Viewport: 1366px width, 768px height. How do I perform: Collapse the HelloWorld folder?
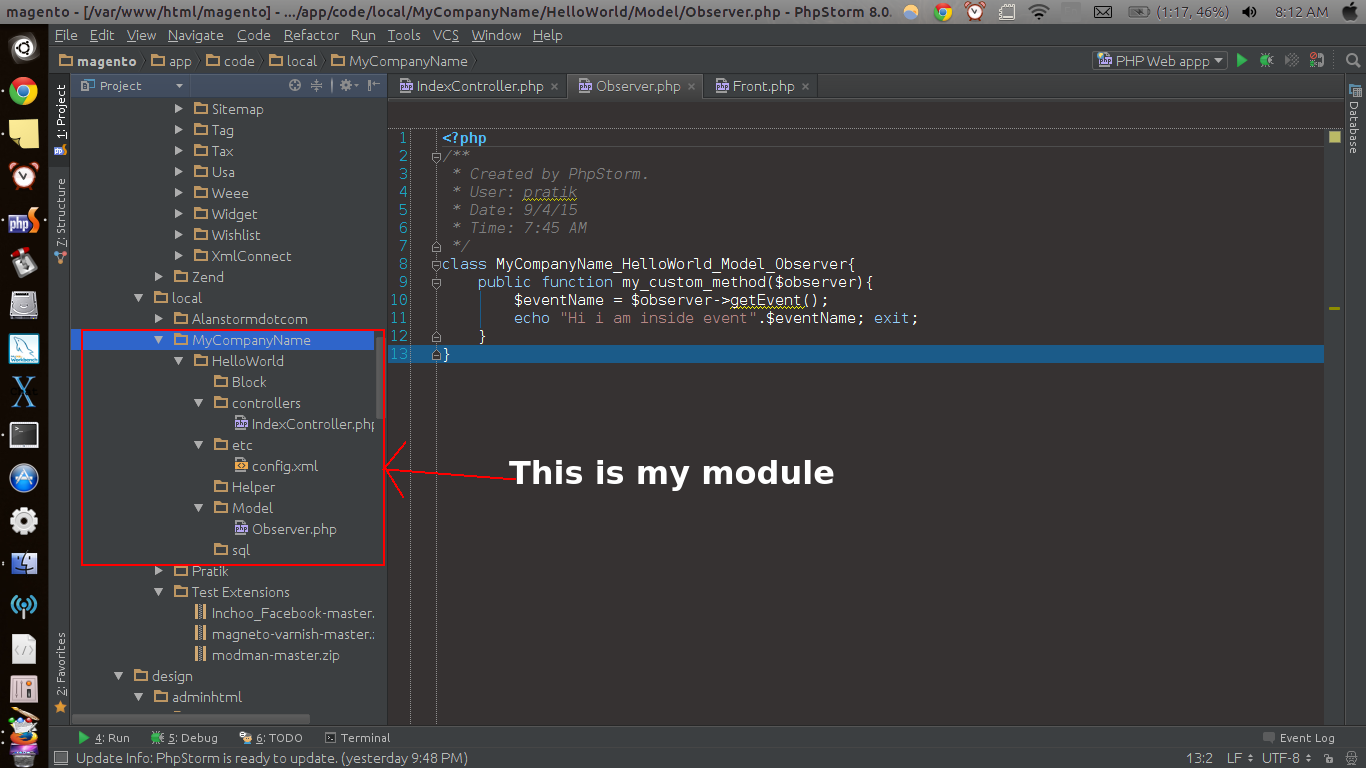coord(179,361)
